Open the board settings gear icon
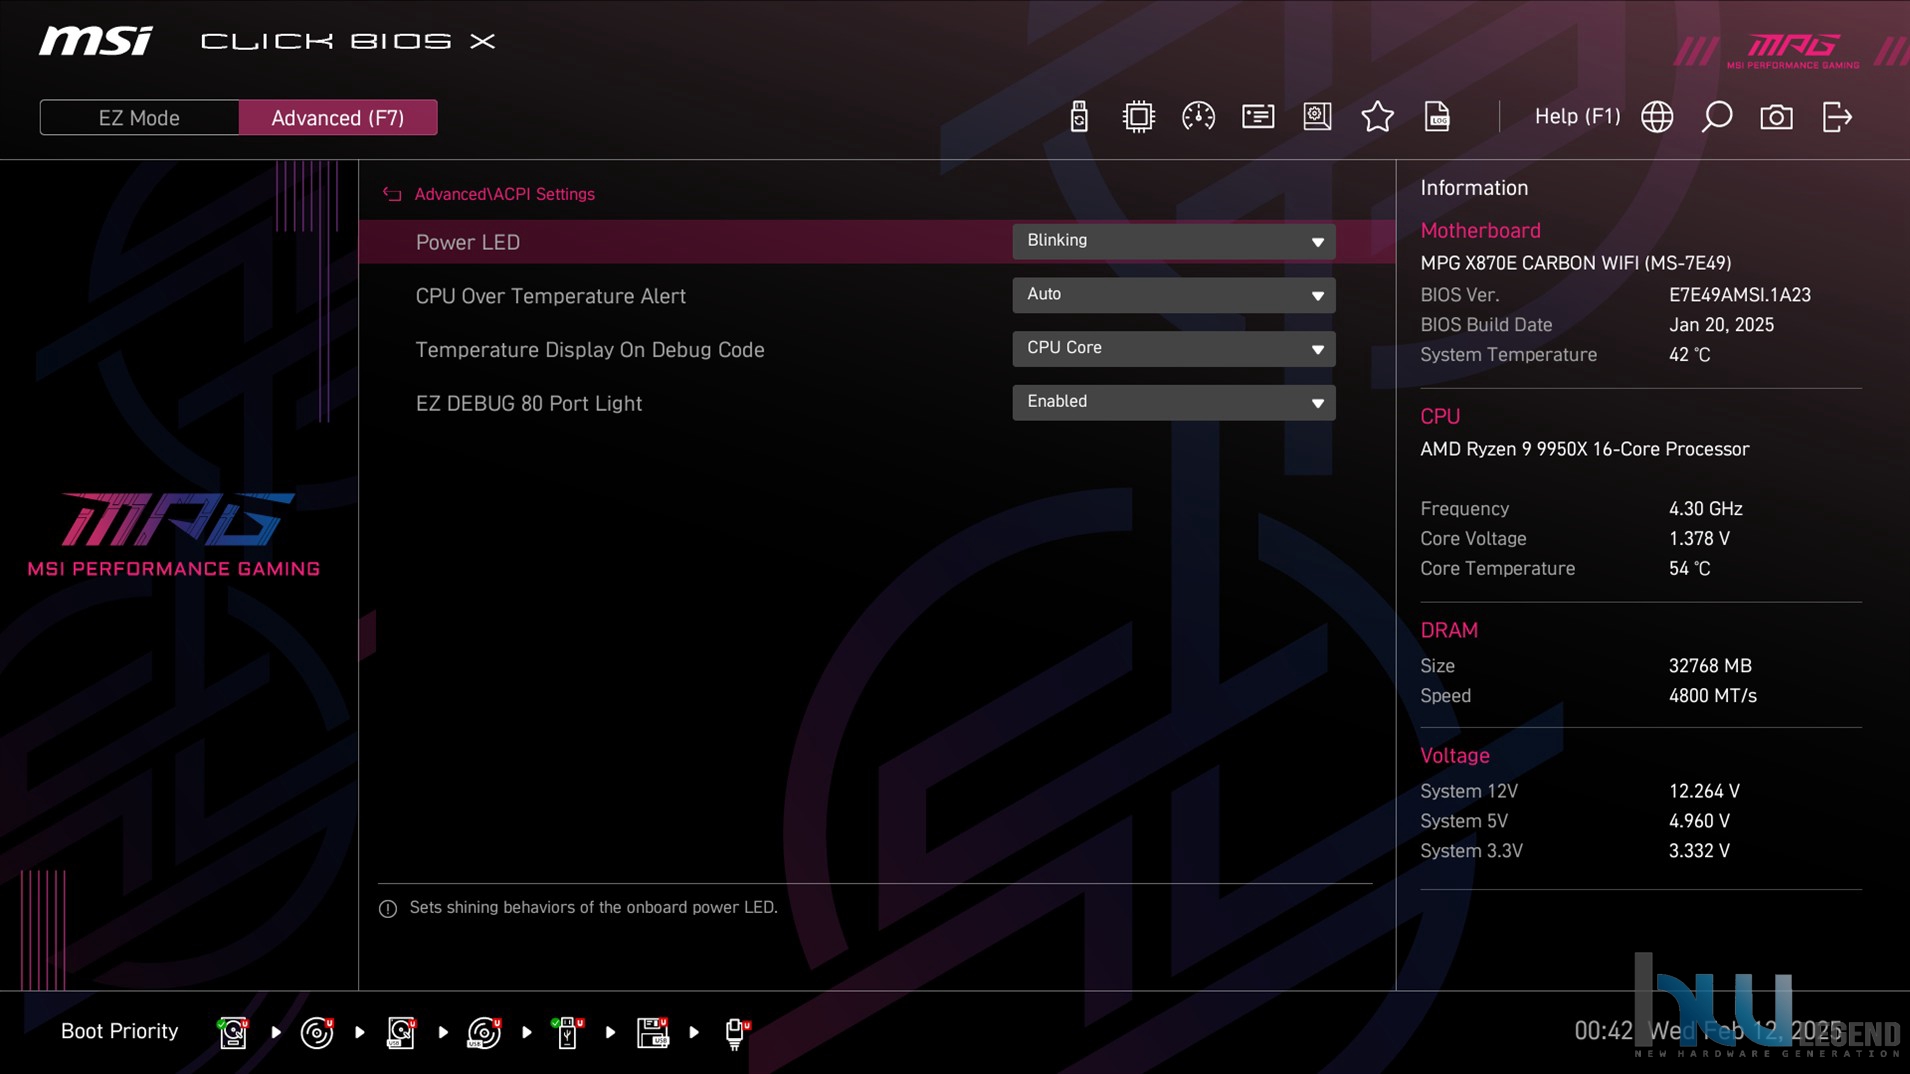 tap(1317, 117)
